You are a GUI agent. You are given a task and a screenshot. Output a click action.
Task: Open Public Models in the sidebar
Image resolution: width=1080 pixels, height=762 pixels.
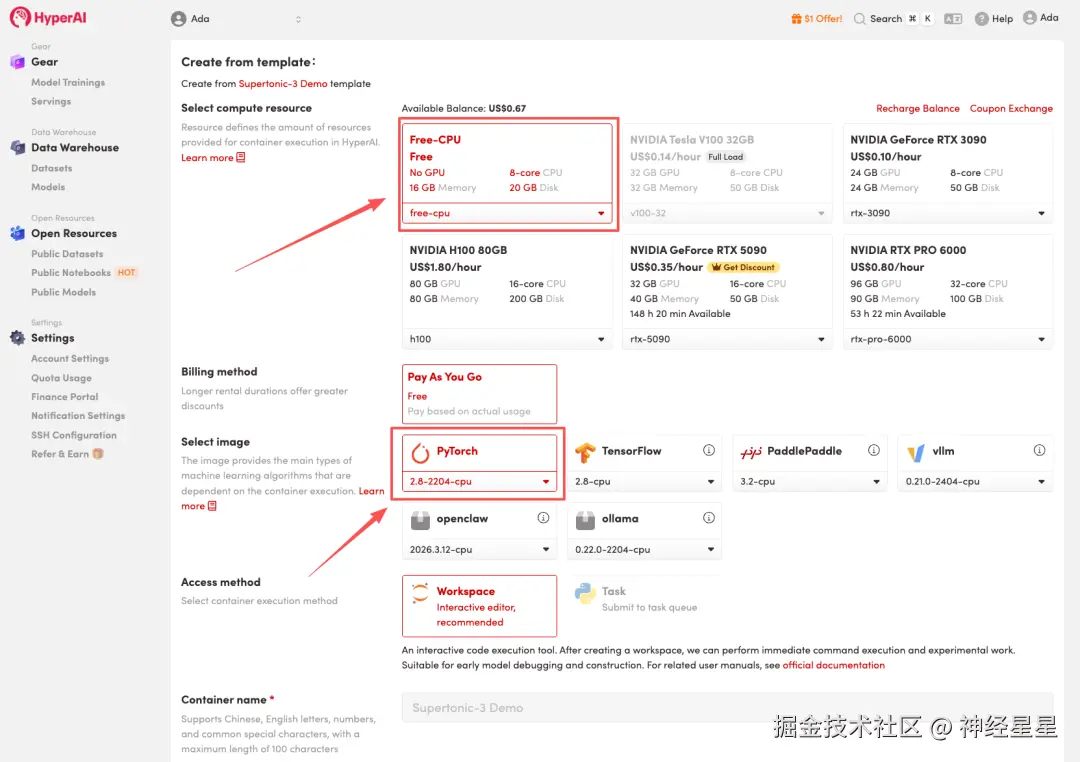(63, 292)
